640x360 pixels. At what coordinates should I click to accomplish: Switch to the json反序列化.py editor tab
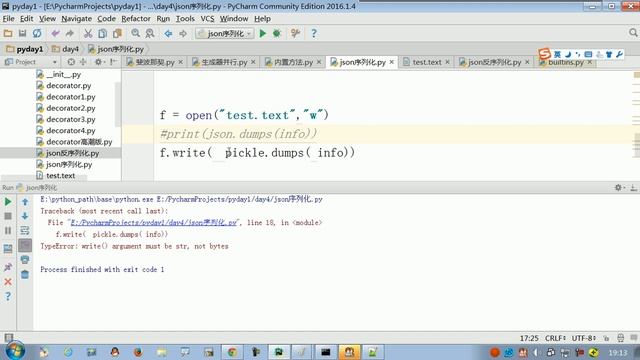(x=494, y=62)
